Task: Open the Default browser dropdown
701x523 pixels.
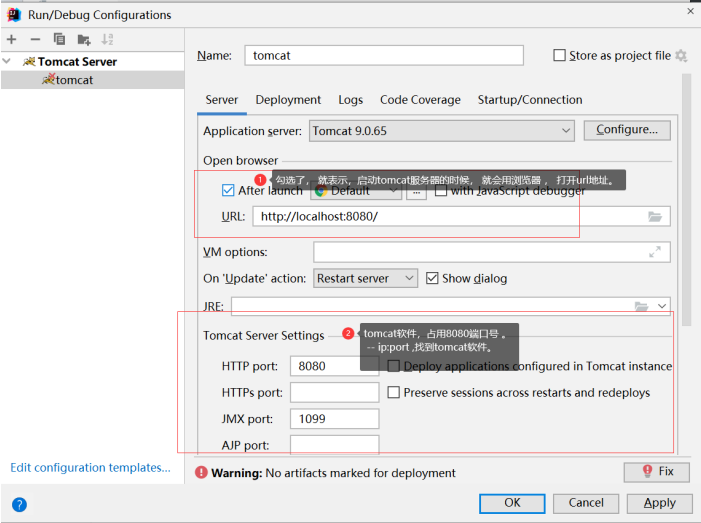Action: click(356, 191)
